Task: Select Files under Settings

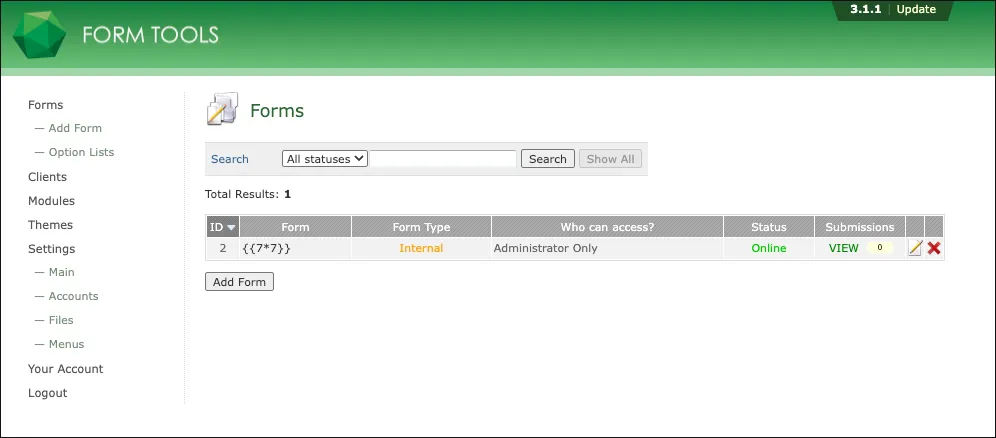Action: 61,320
